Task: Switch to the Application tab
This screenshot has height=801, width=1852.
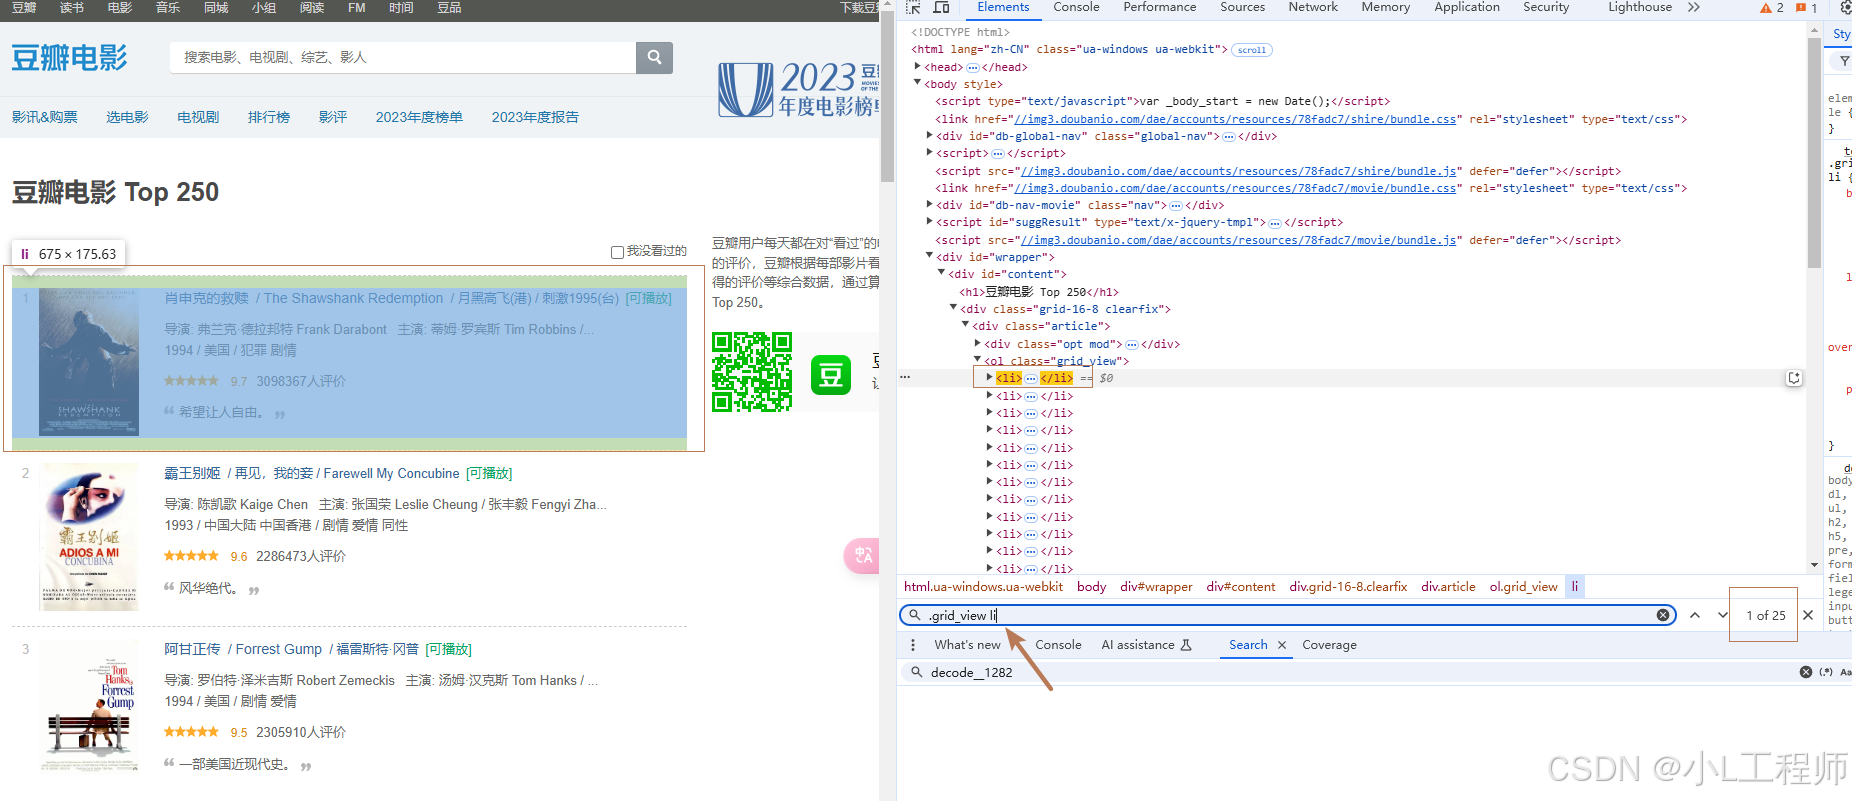Action: pos(1467,7)
